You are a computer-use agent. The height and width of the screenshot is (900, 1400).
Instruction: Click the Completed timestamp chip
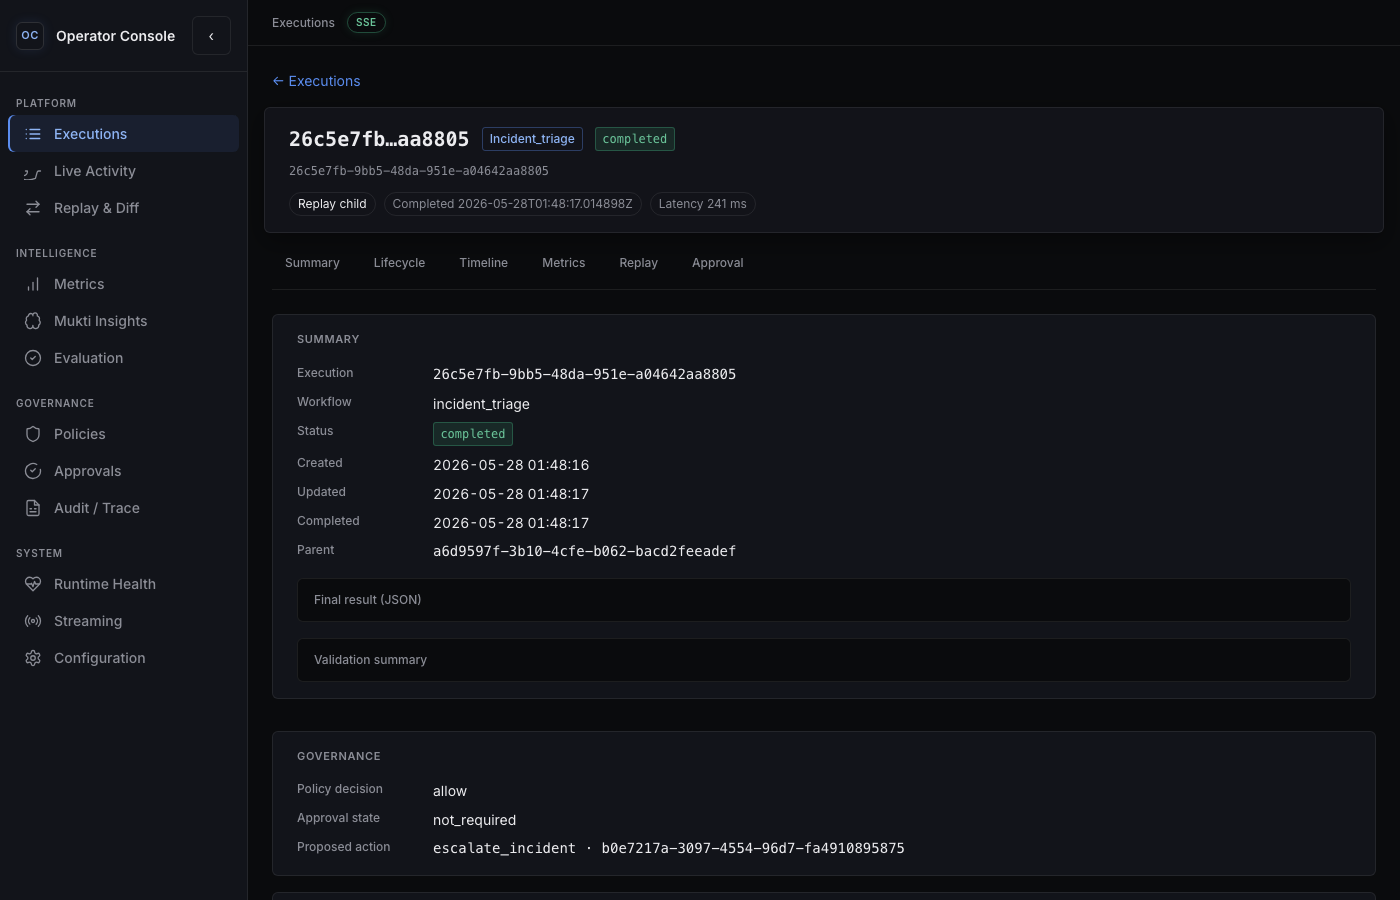coord(512,204)
